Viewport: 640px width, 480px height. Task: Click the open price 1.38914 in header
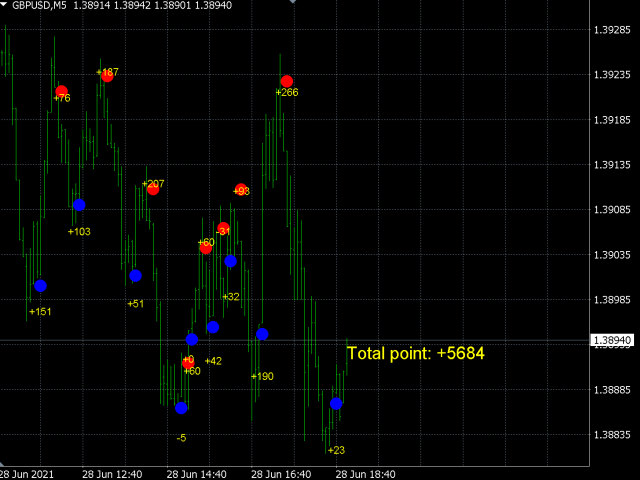point(92,6)
